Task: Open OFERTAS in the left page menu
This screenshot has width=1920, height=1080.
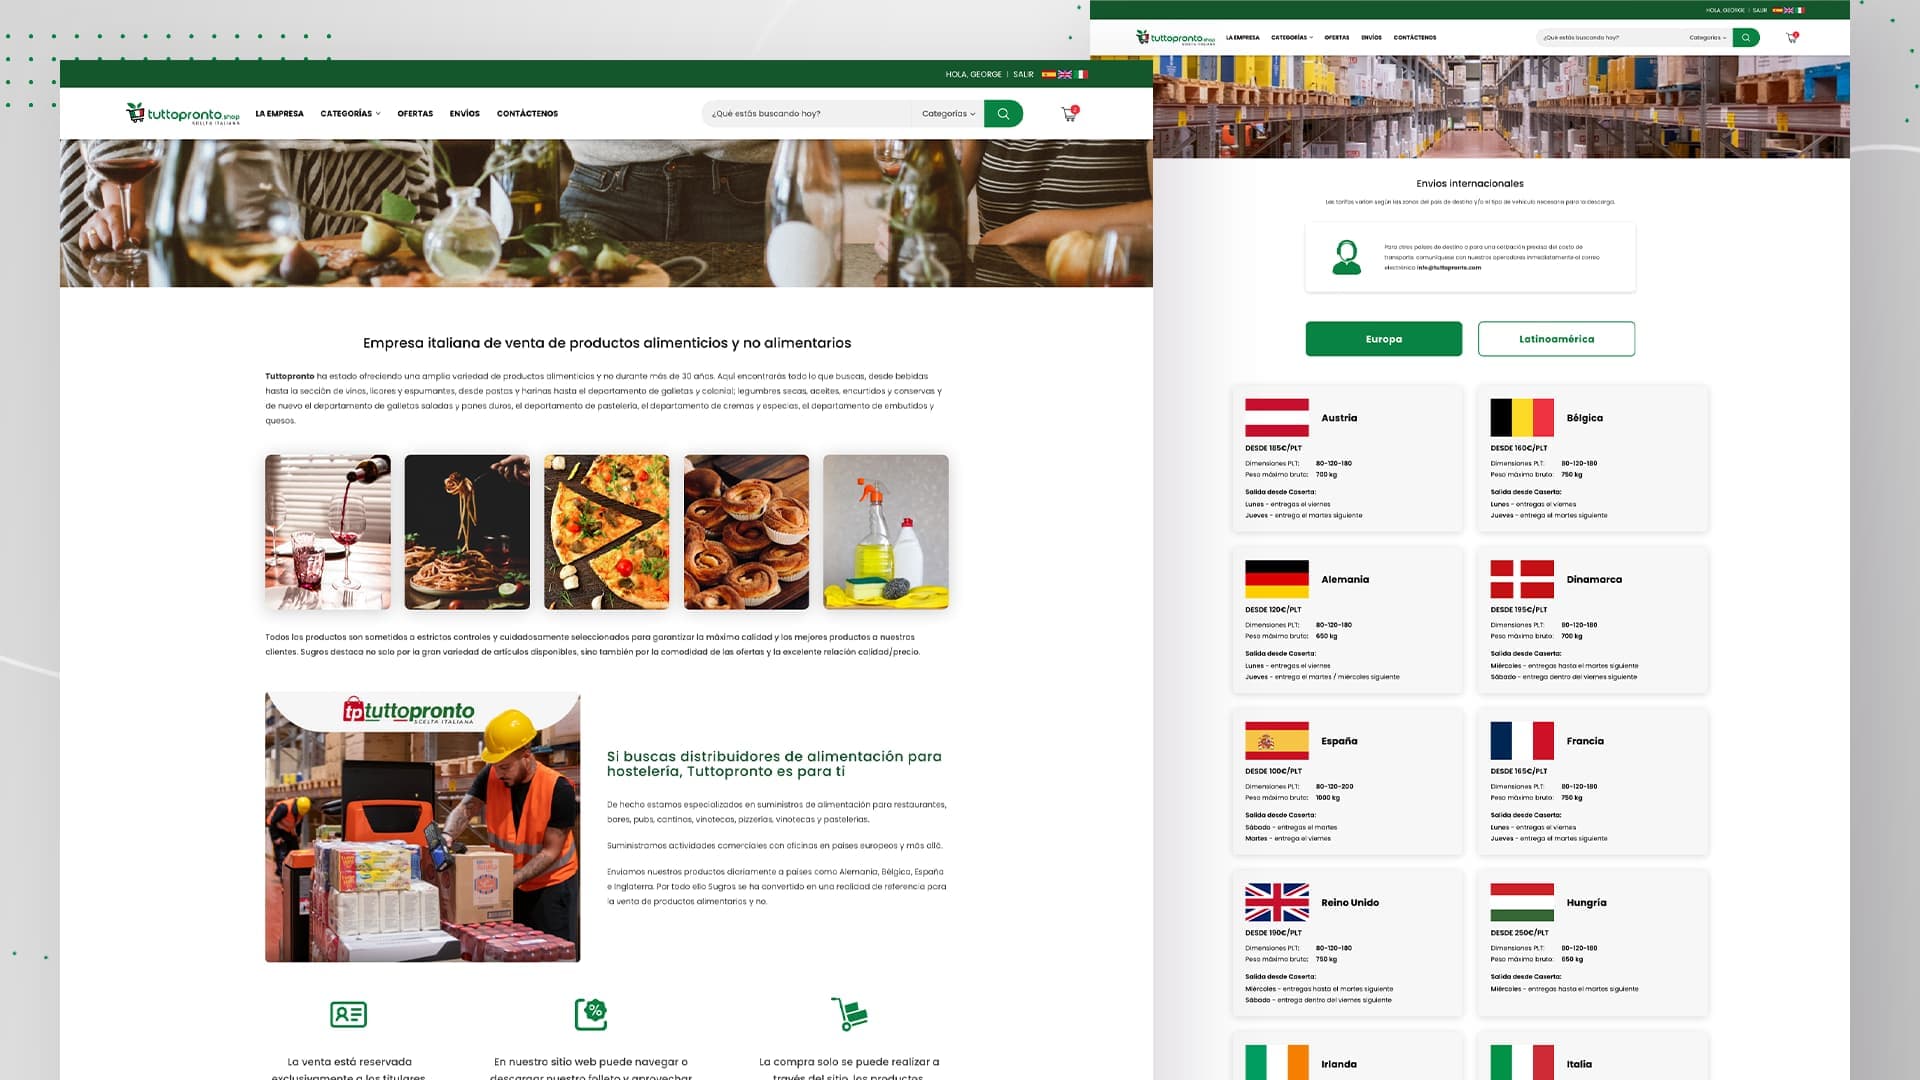Action: click(x=415, y=114)
